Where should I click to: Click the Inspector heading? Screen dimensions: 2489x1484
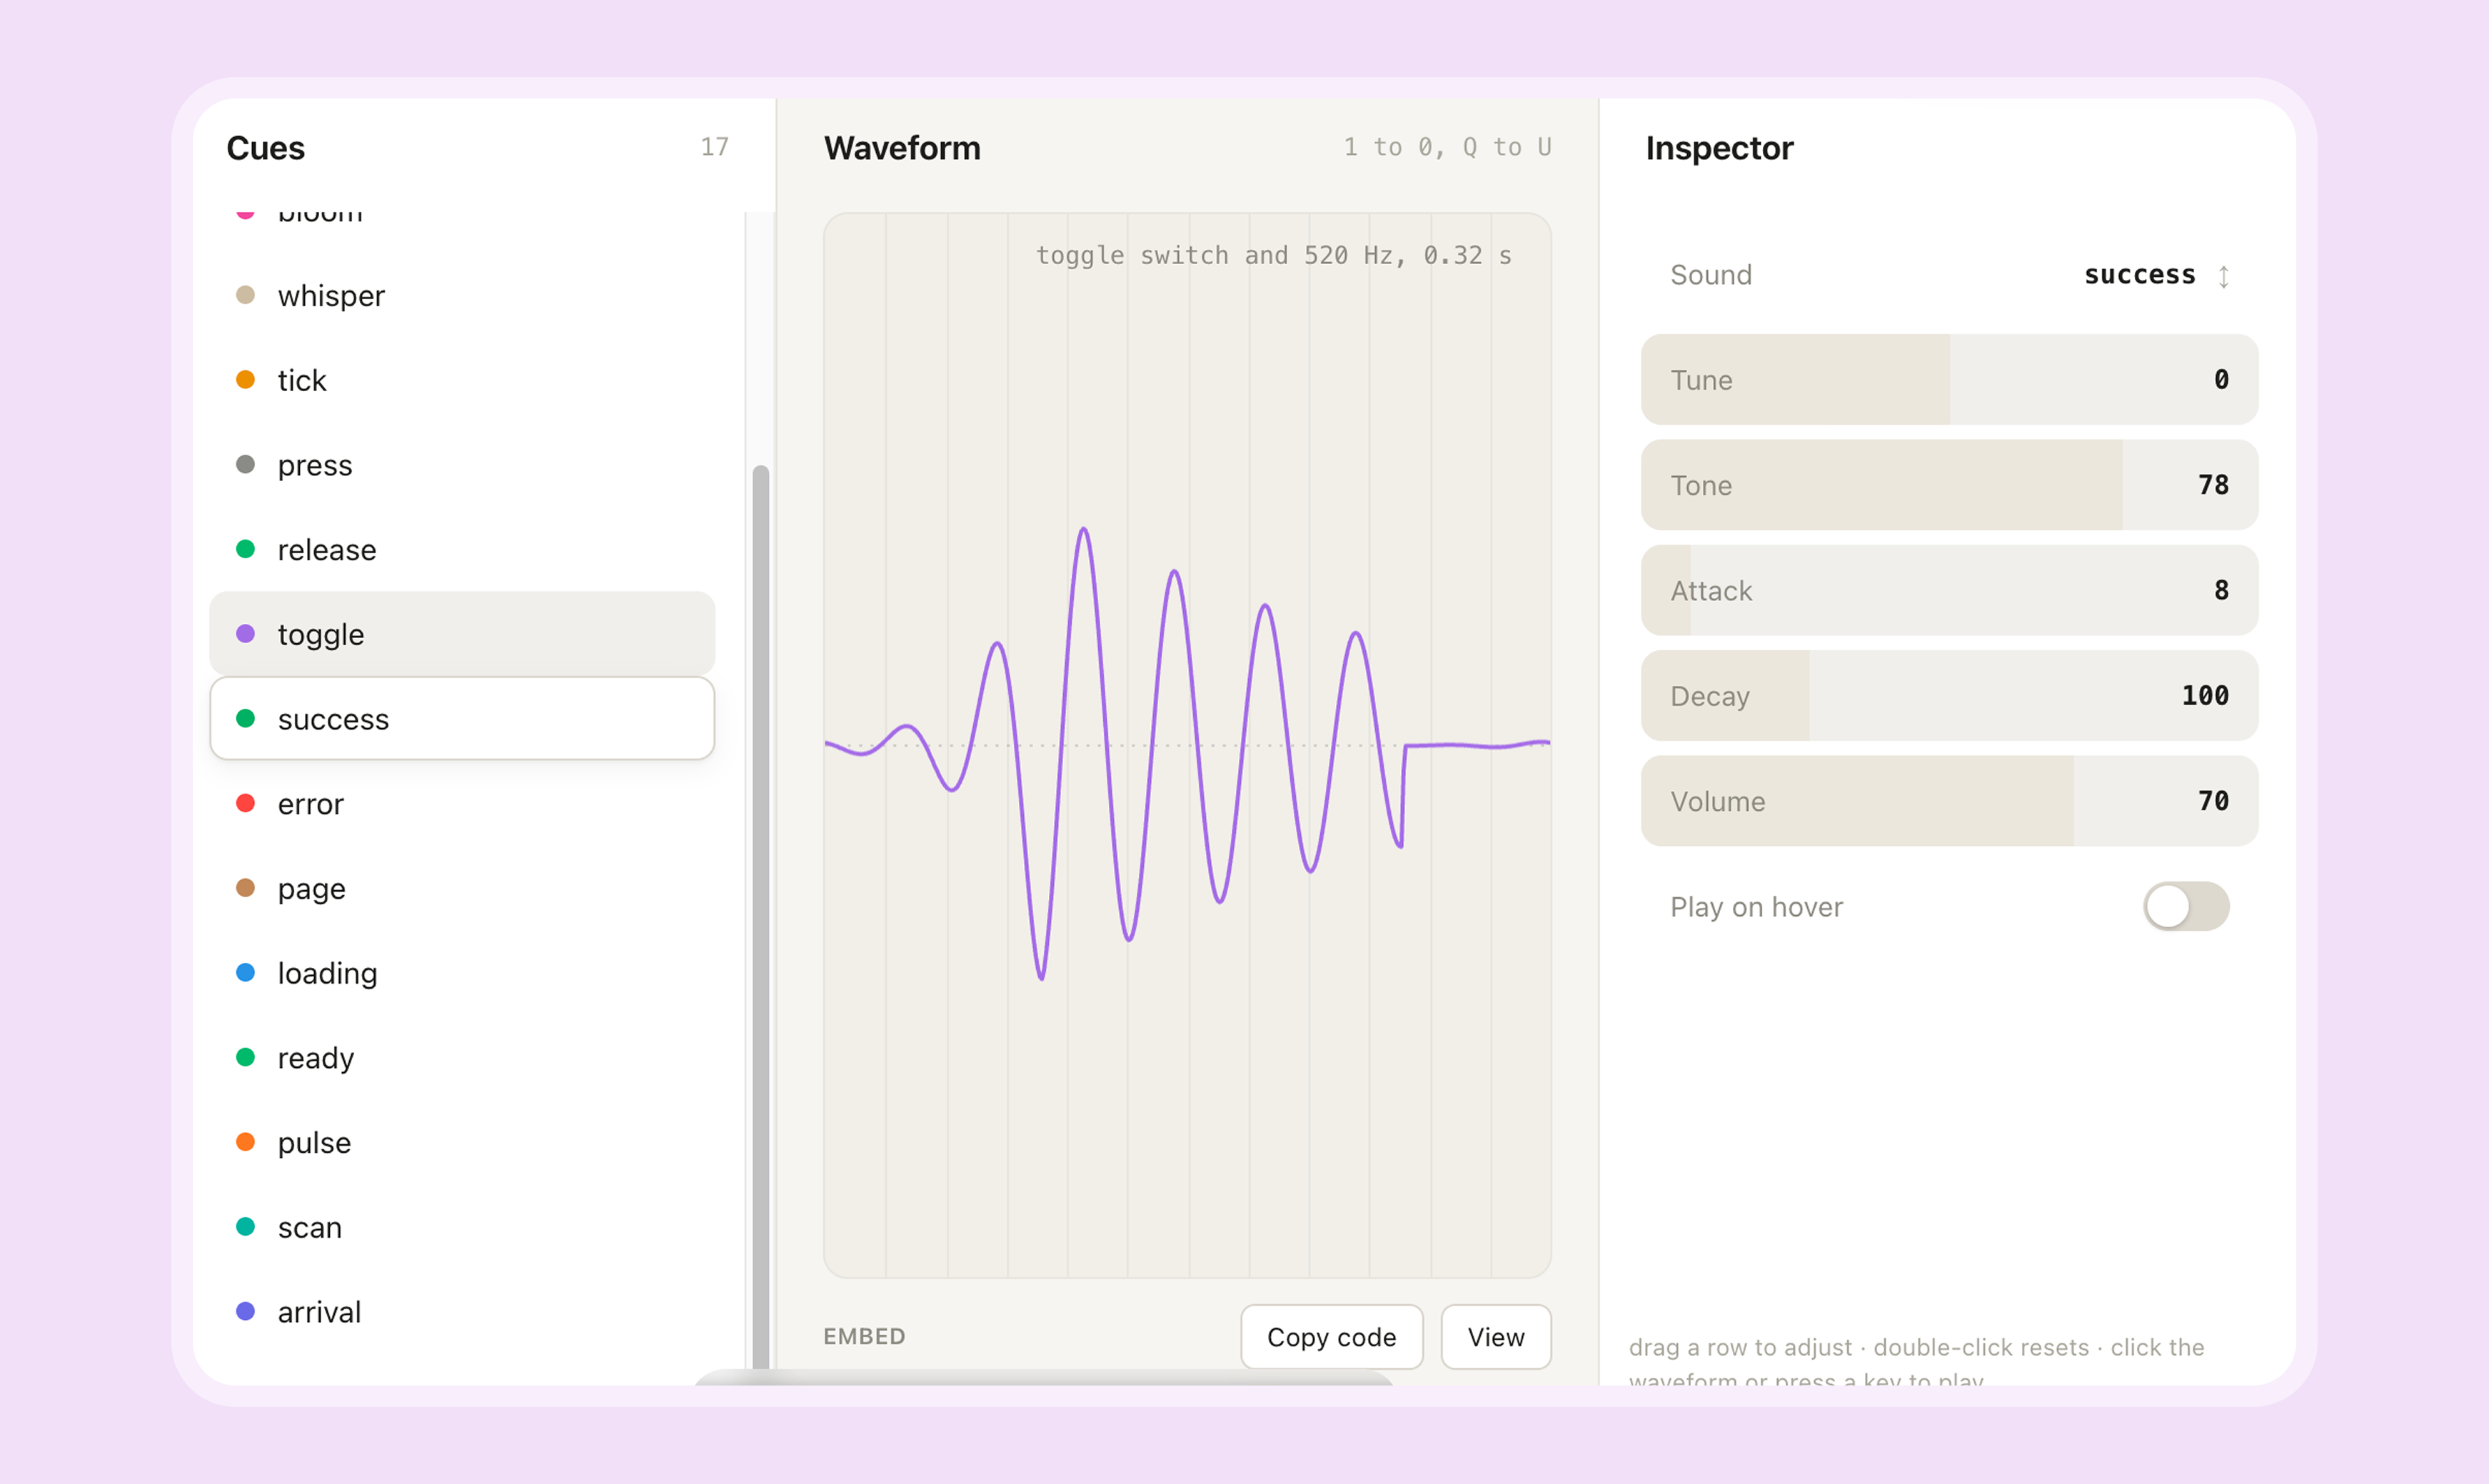click(1719, 148)
